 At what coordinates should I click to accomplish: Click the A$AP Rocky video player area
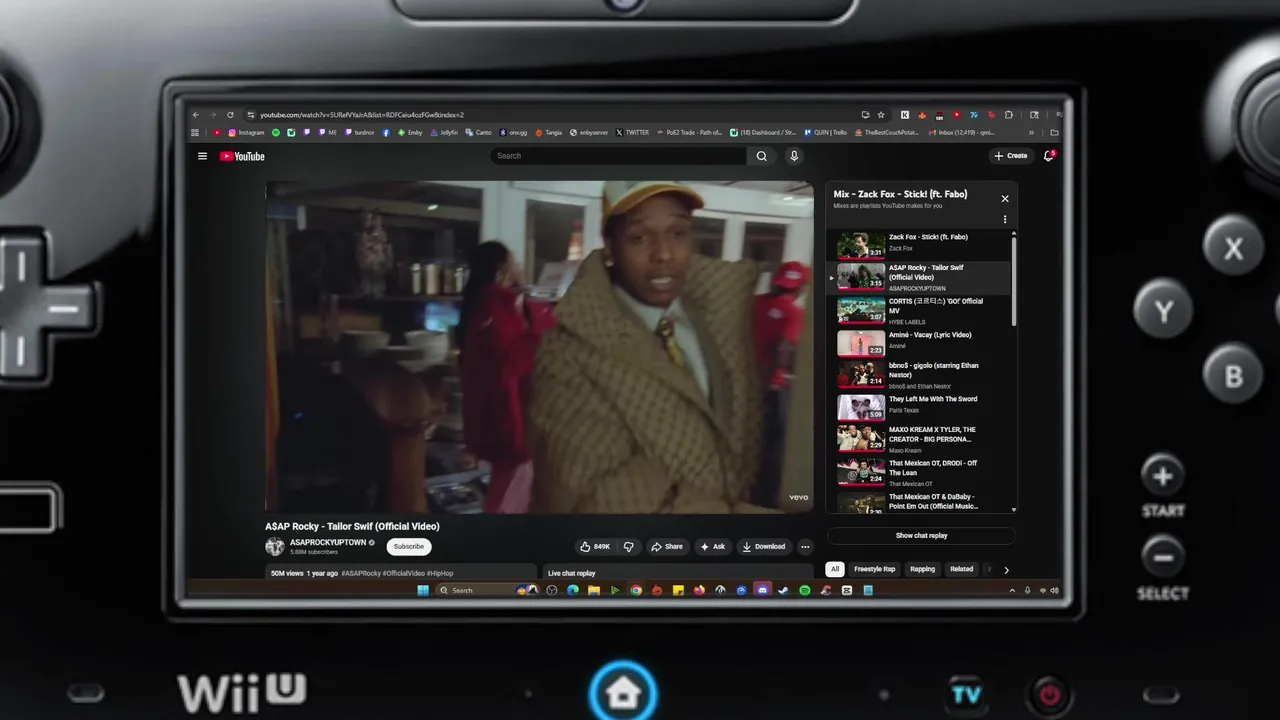point(539,346)
